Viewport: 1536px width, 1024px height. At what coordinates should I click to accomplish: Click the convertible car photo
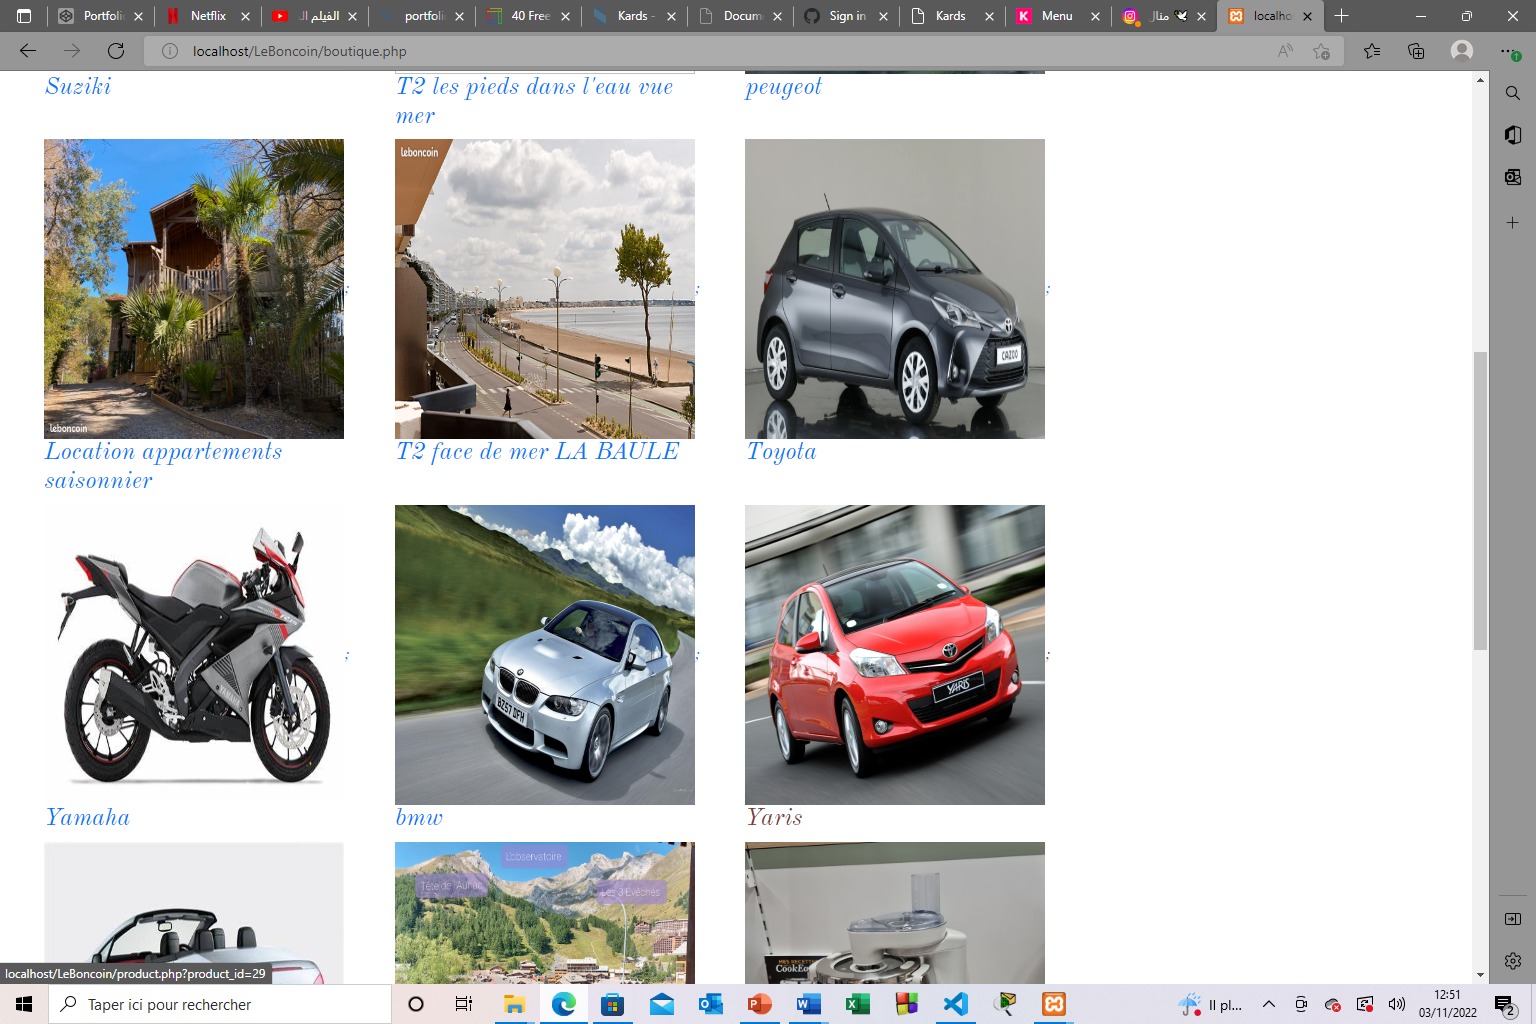click(194, 913)
